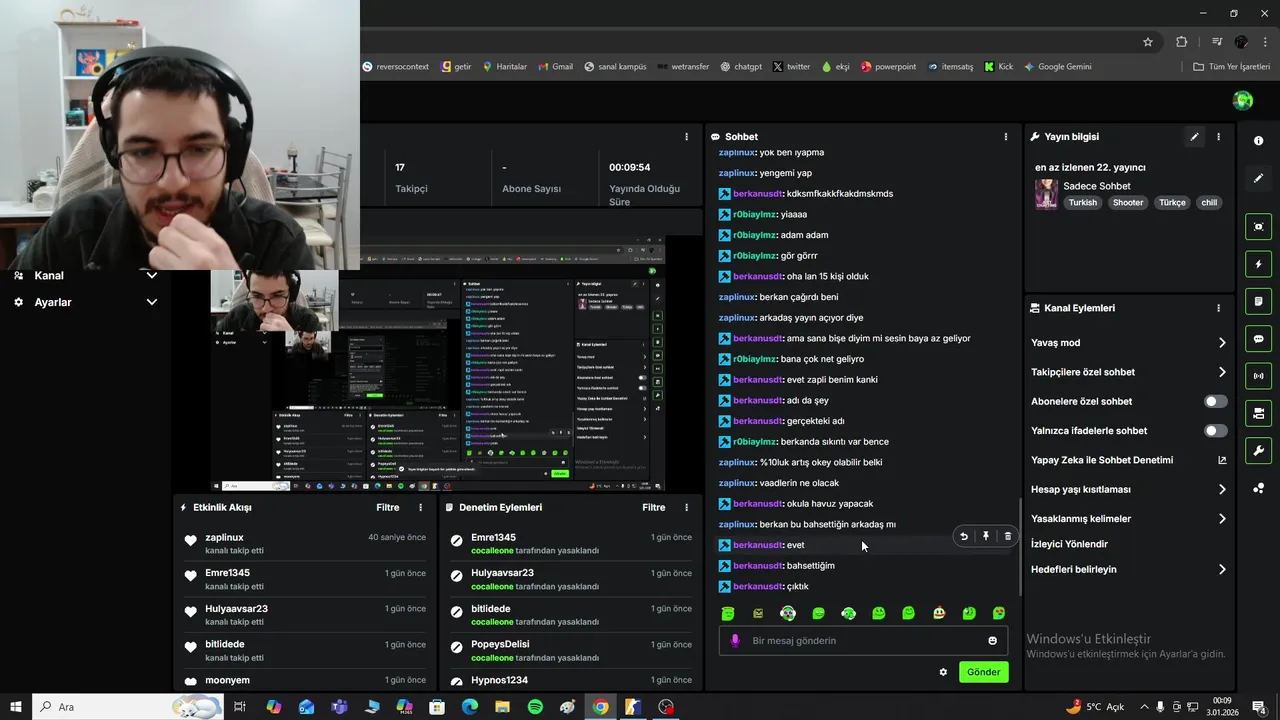Bookmark this page with star icon
This screenshot has width=1280, height=720.
[x=1148, y=42]
